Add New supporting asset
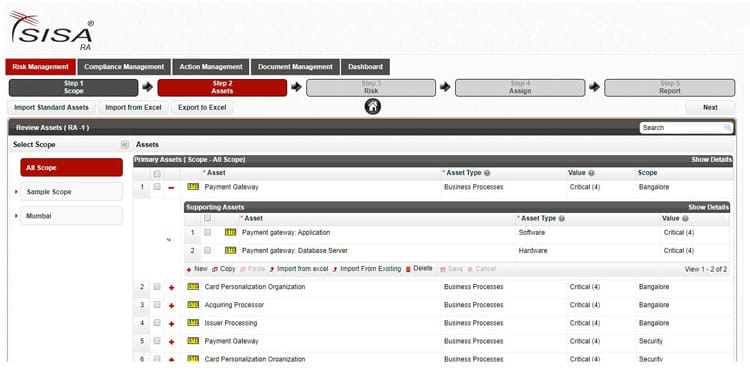 point(197,269)
